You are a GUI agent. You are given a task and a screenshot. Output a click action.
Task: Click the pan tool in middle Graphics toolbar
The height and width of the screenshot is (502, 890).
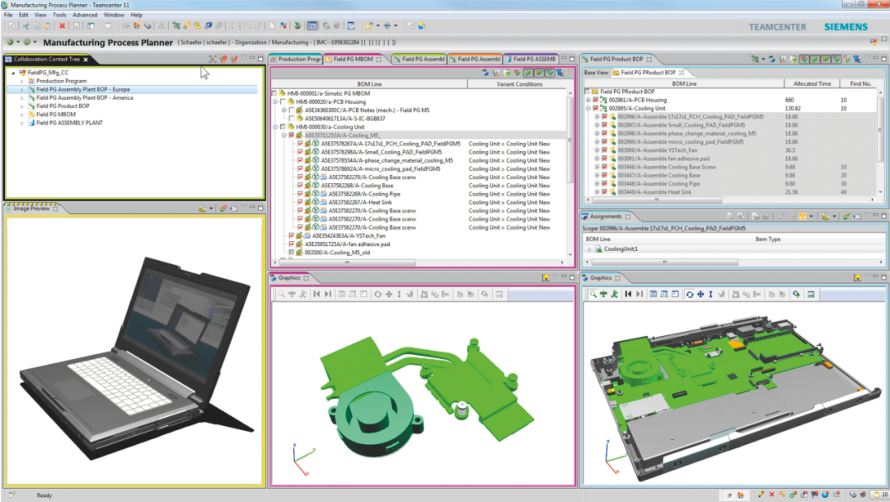[x=389, y=294]
